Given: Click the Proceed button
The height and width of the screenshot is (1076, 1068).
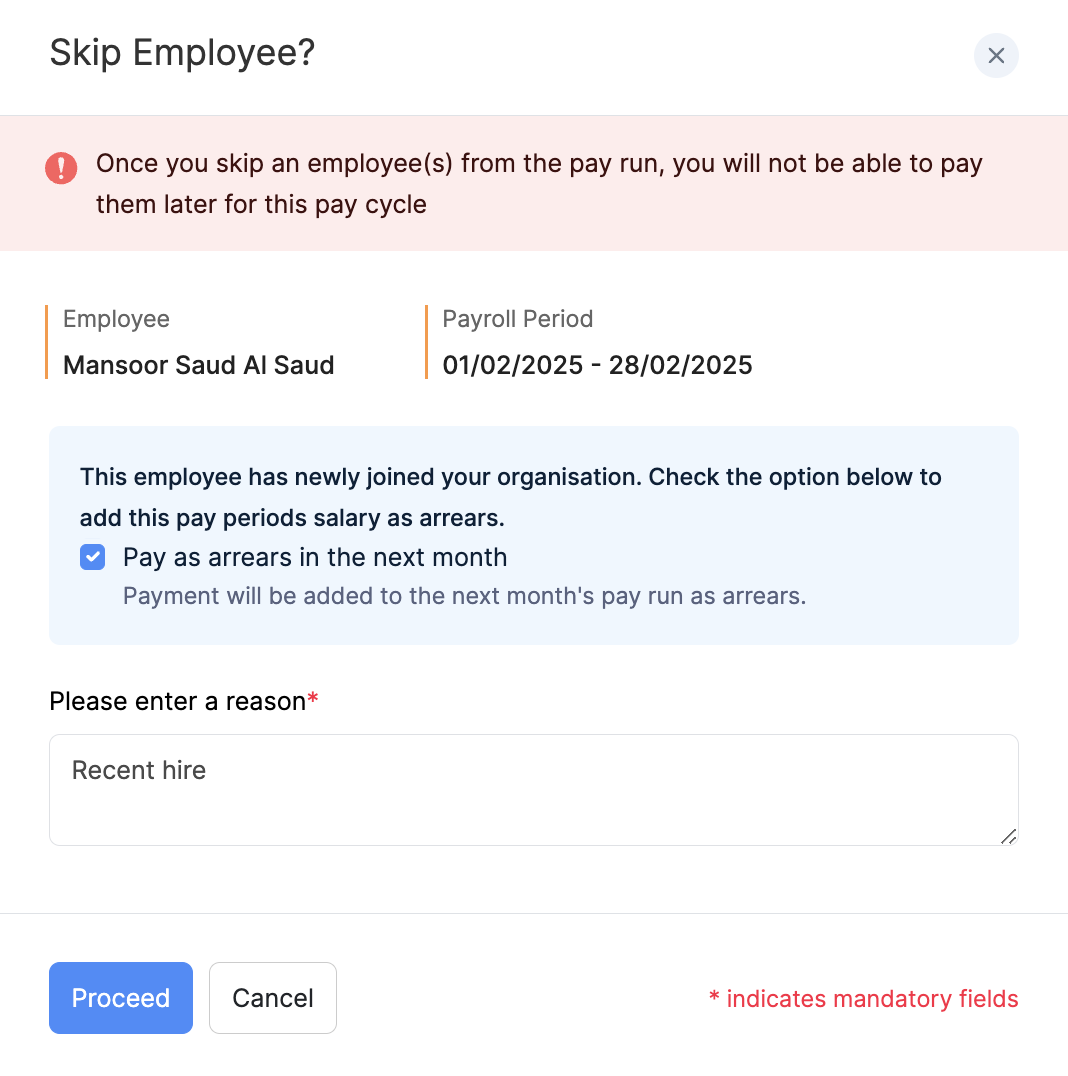Looking at the screenshot, I should click(x=120, y=997).
